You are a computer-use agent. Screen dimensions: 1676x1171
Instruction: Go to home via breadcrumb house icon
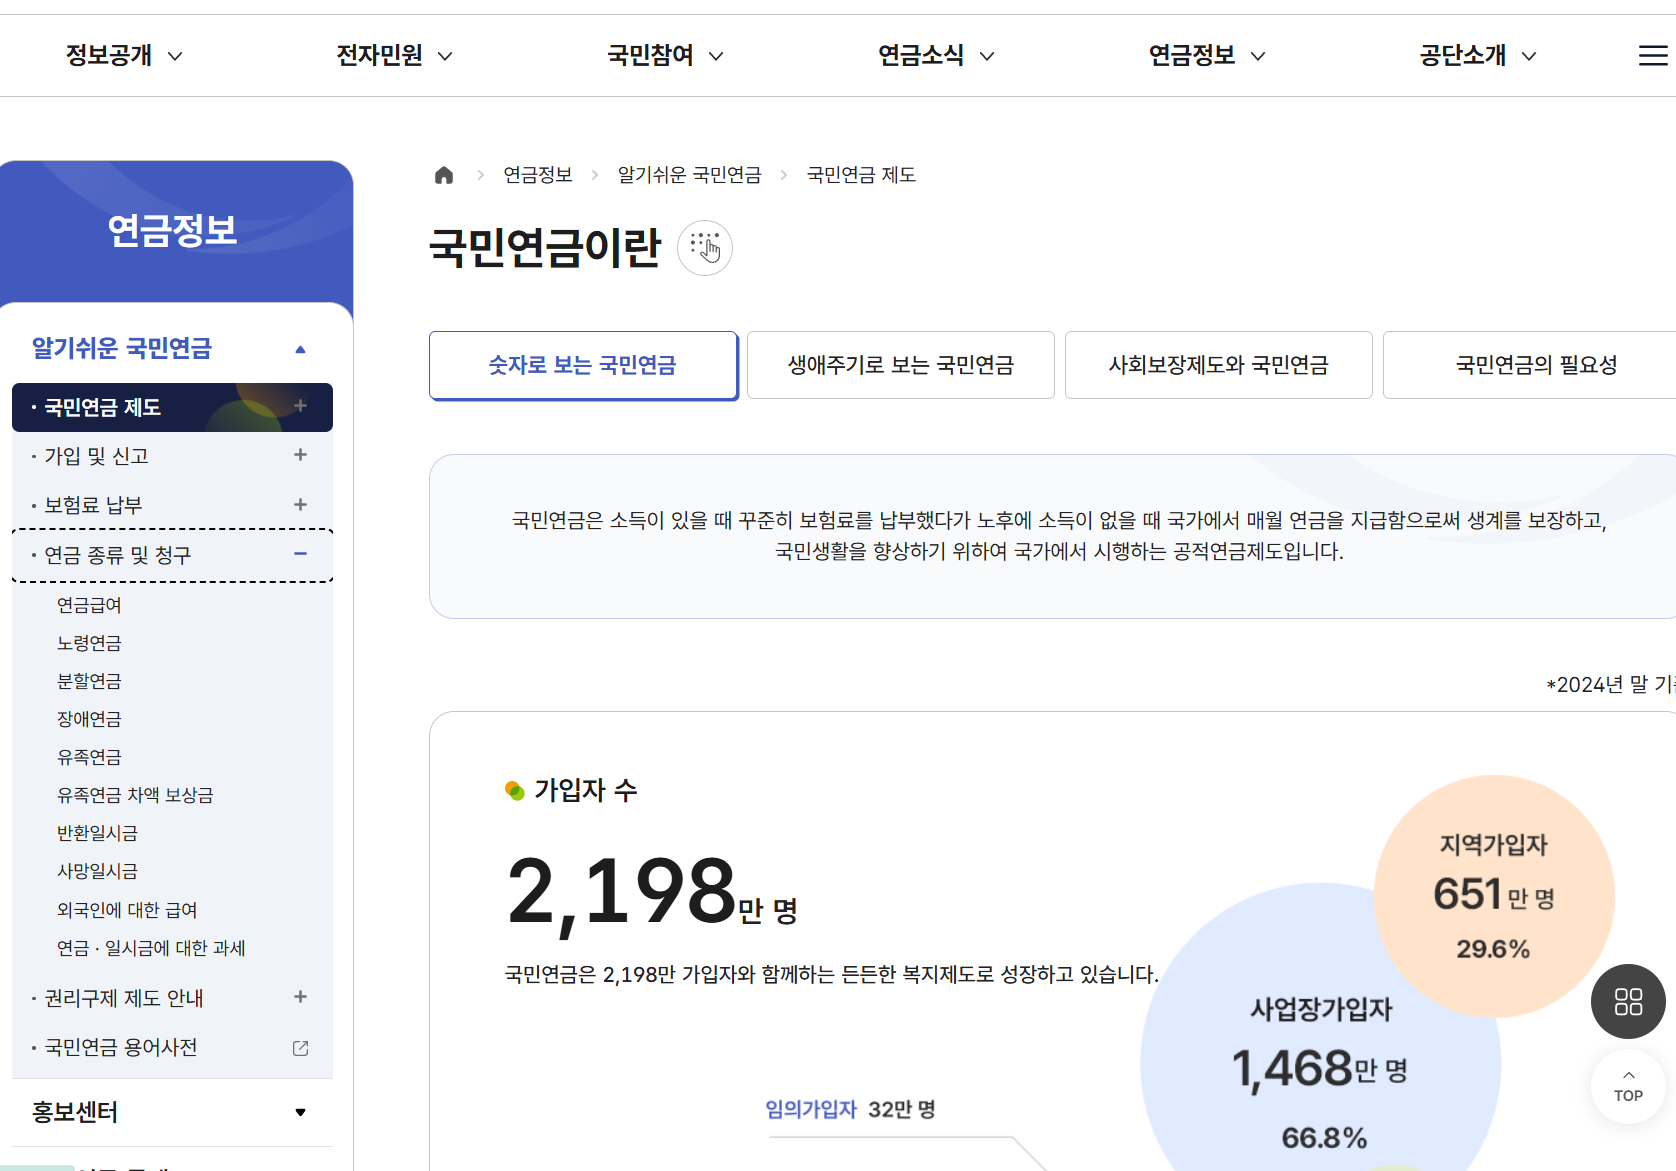(444, 175)
